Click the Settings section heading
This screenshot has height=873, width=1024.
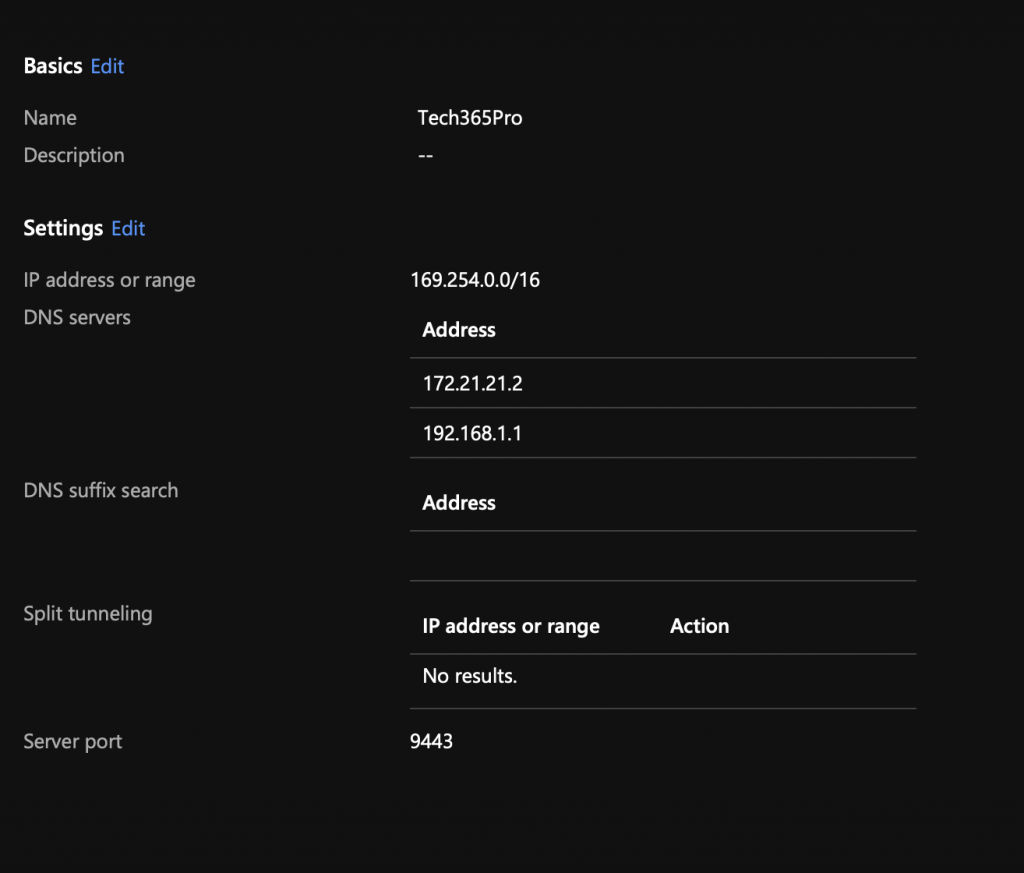click(63, 228)
